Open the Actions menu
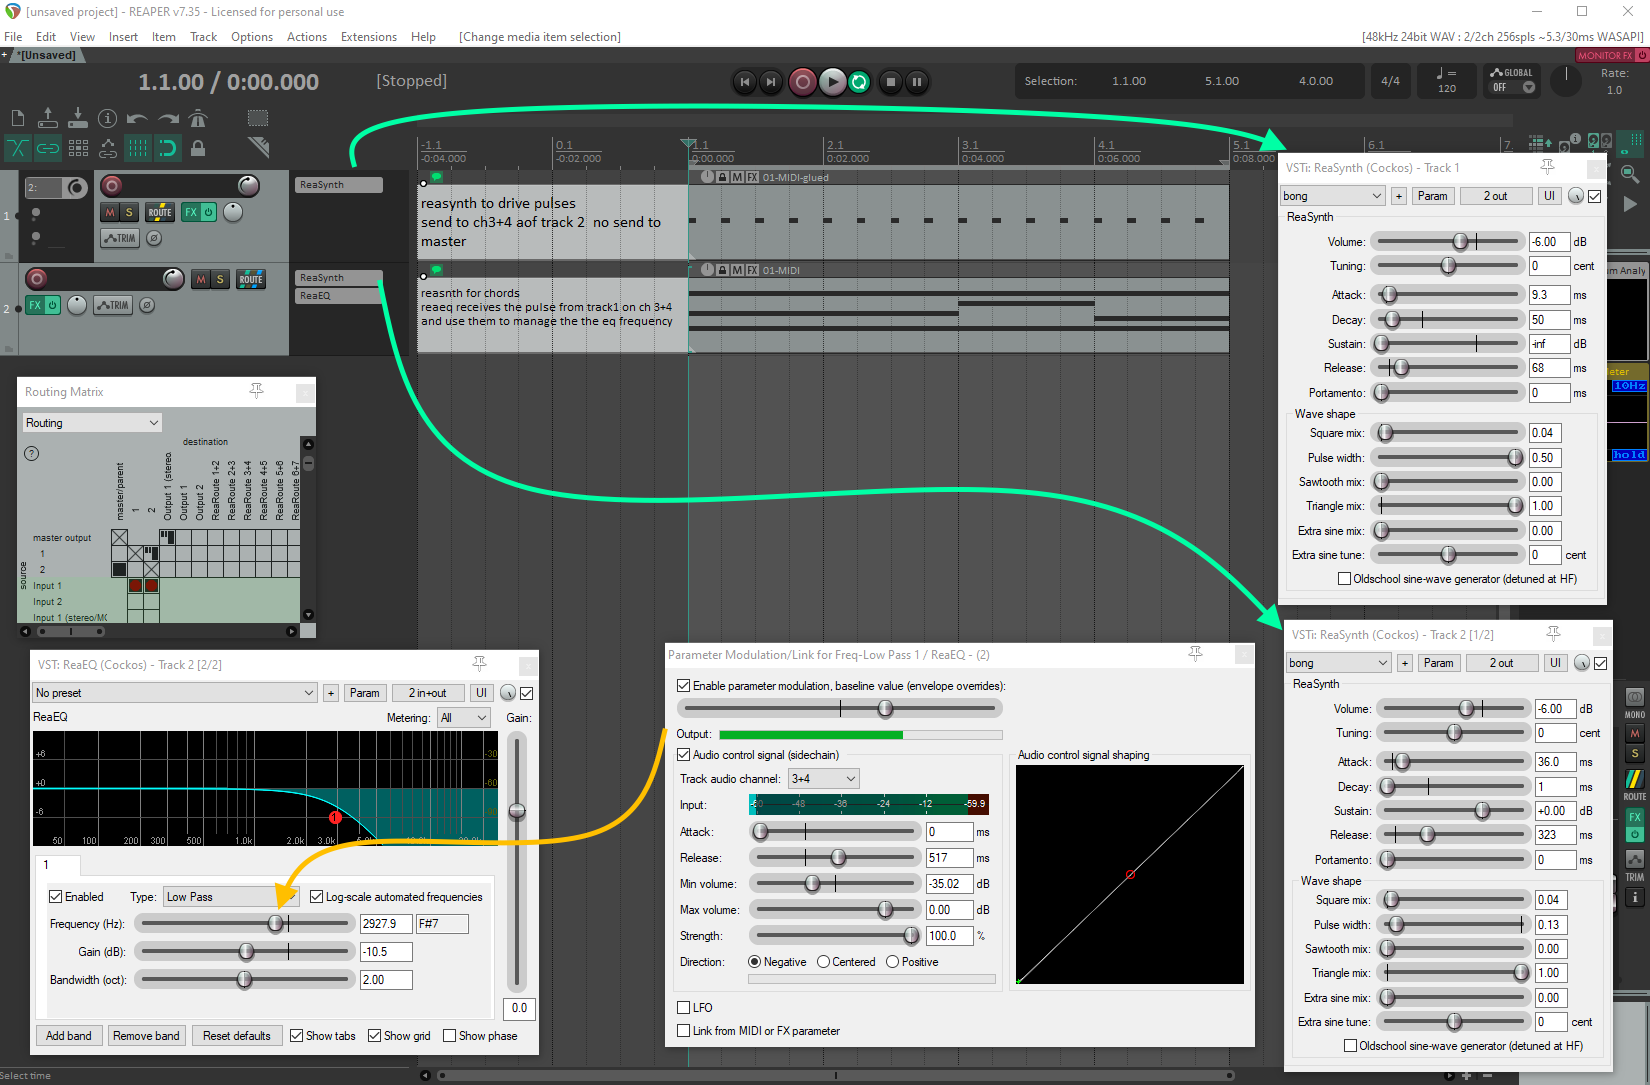Screen dimensions: 1650x1085 pos(306,37)
